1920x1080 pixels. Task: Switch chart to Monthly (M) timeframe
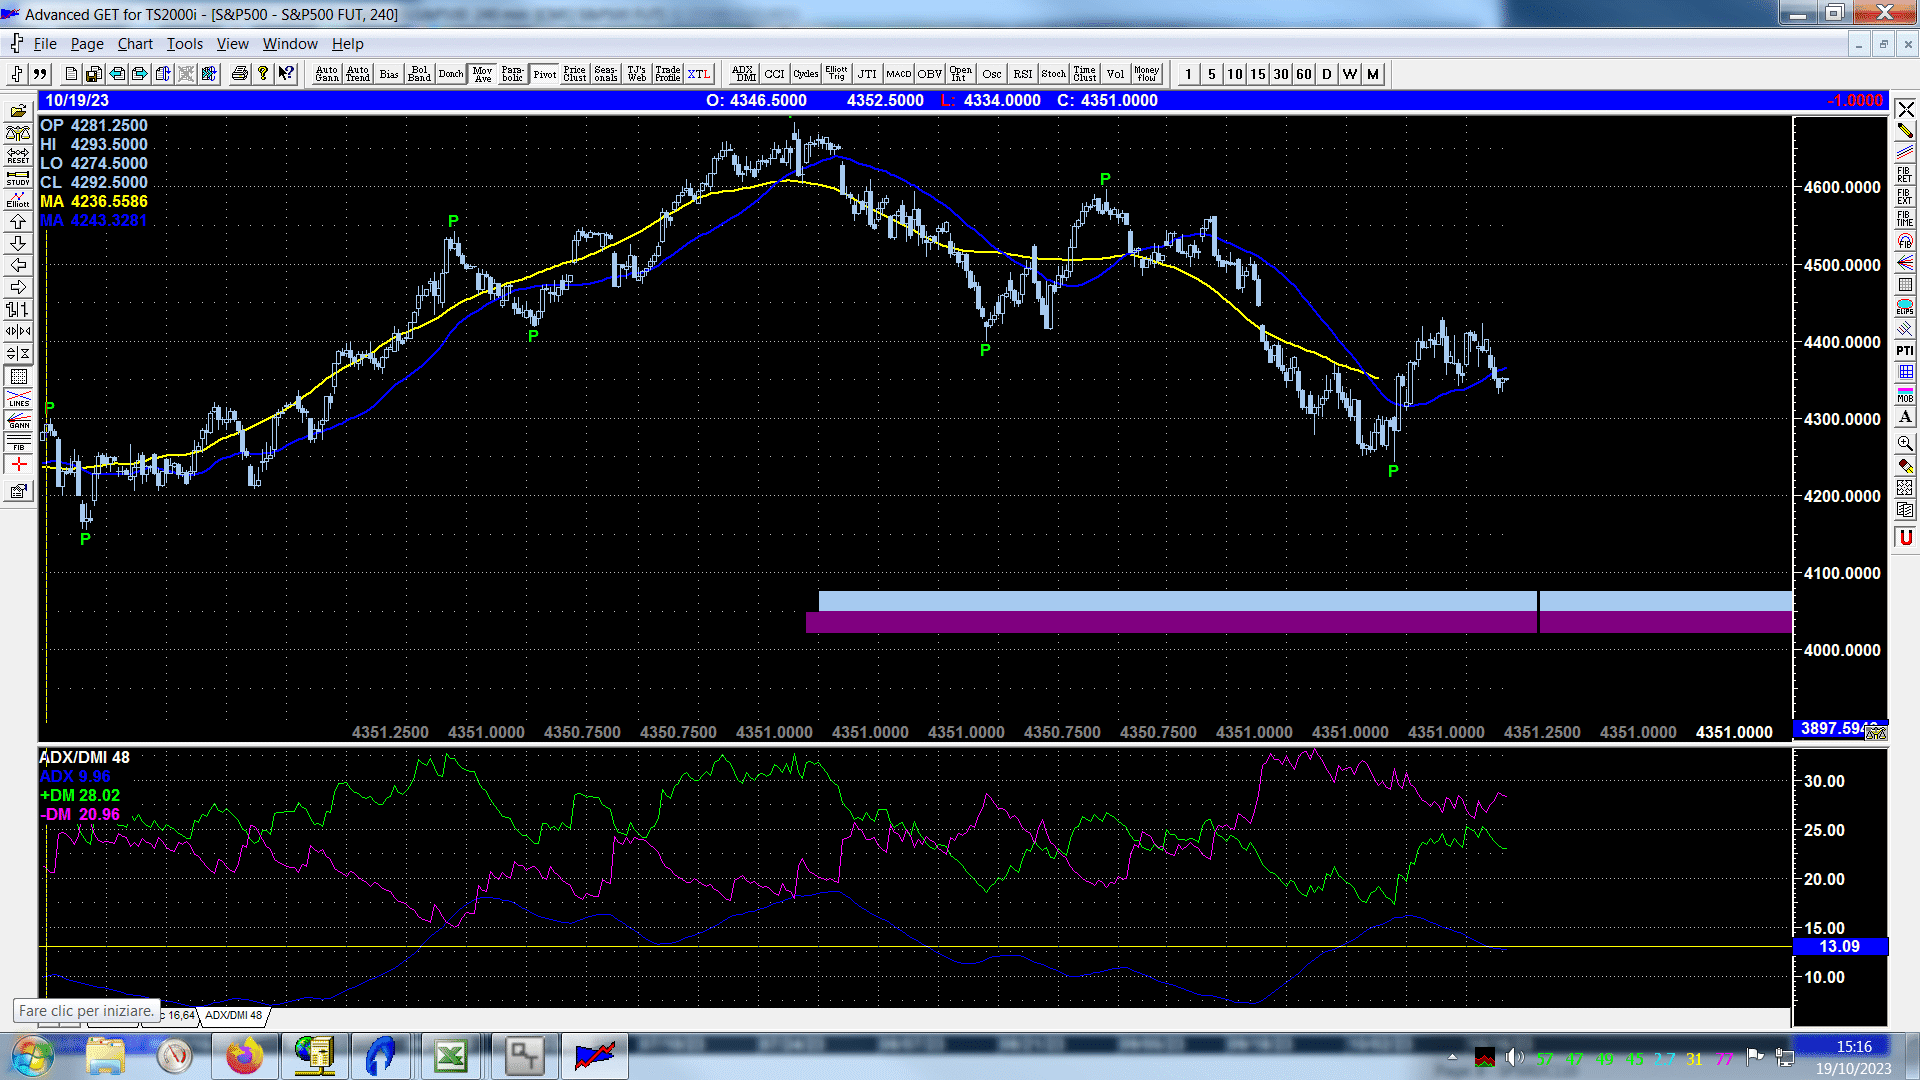point(1373,74)
